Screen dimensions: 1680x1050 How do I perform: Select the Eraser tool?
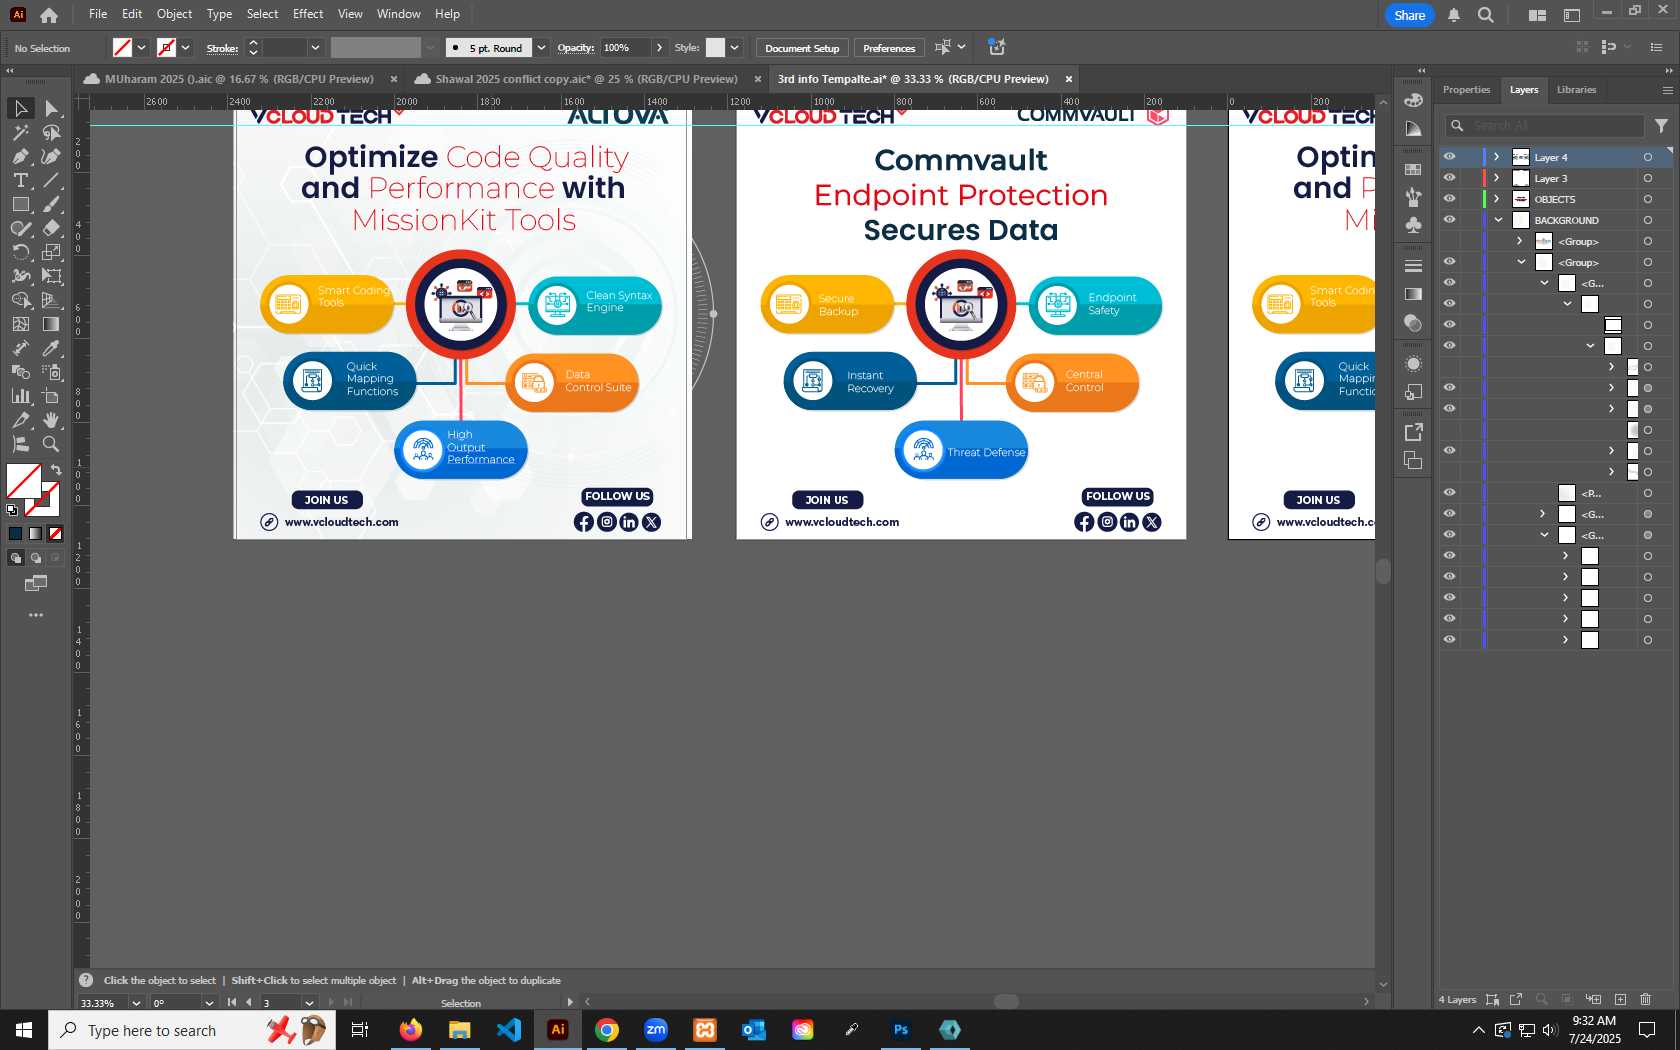point(51,228)
